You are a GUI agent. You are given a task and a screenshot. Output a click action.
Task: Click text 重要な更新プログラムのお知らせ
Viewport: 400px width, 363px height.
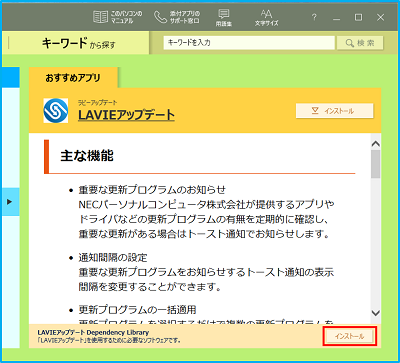pos(152,190)
